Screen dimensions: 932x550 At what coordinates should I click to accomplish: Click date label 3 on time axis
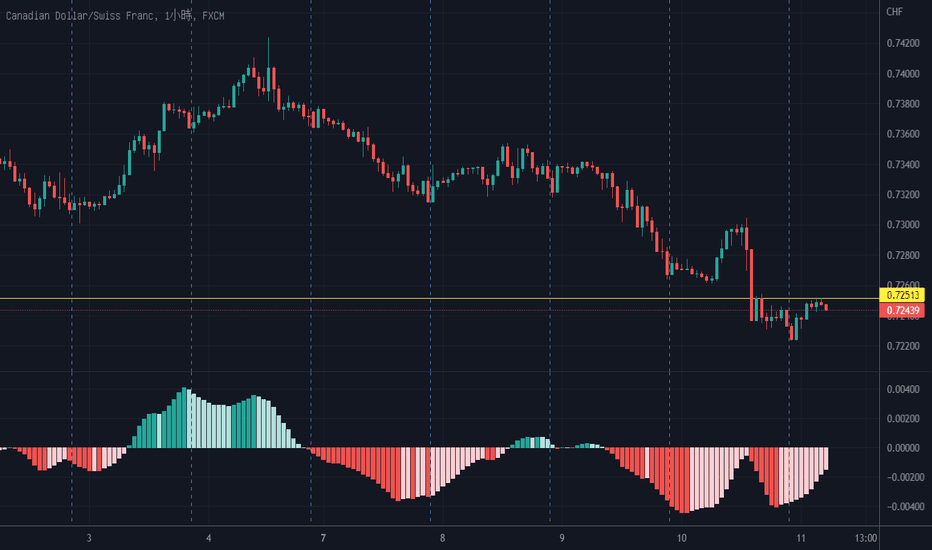point(89,538)
